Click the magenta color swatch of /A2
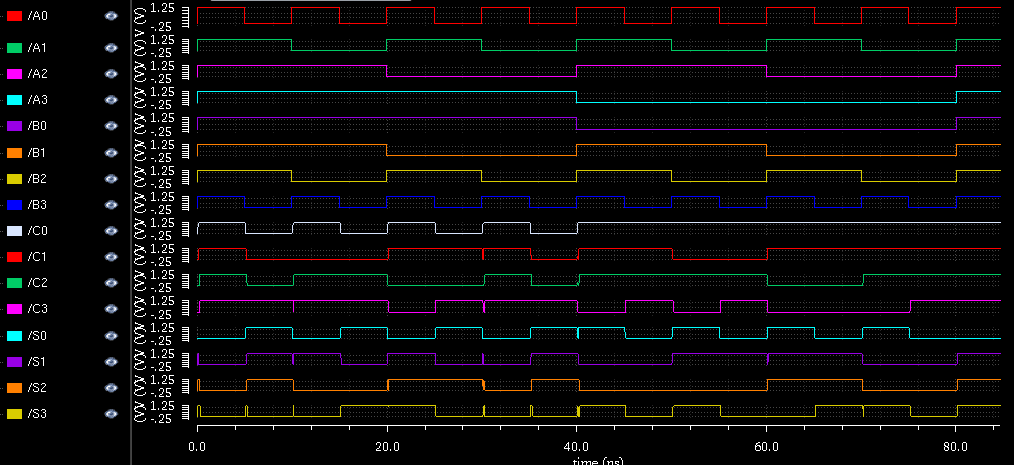 point(14,74)
